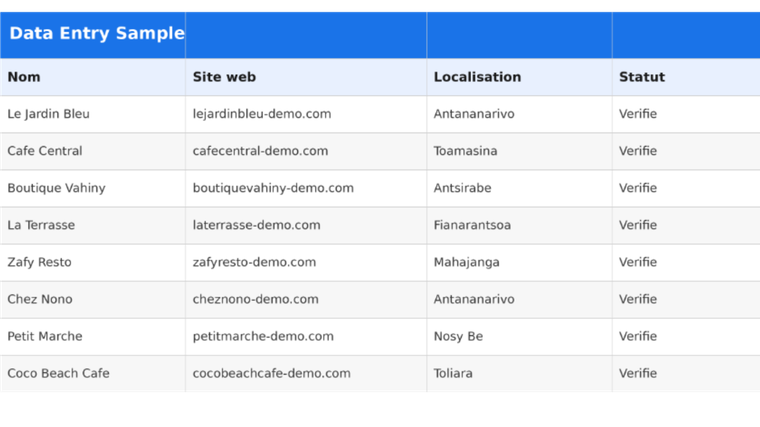Image resolution: width=760 pixels, height=427 pixels.
Task: Click the Mahajanga location cell
Action: pyautogui.click(x=519, y=262)
